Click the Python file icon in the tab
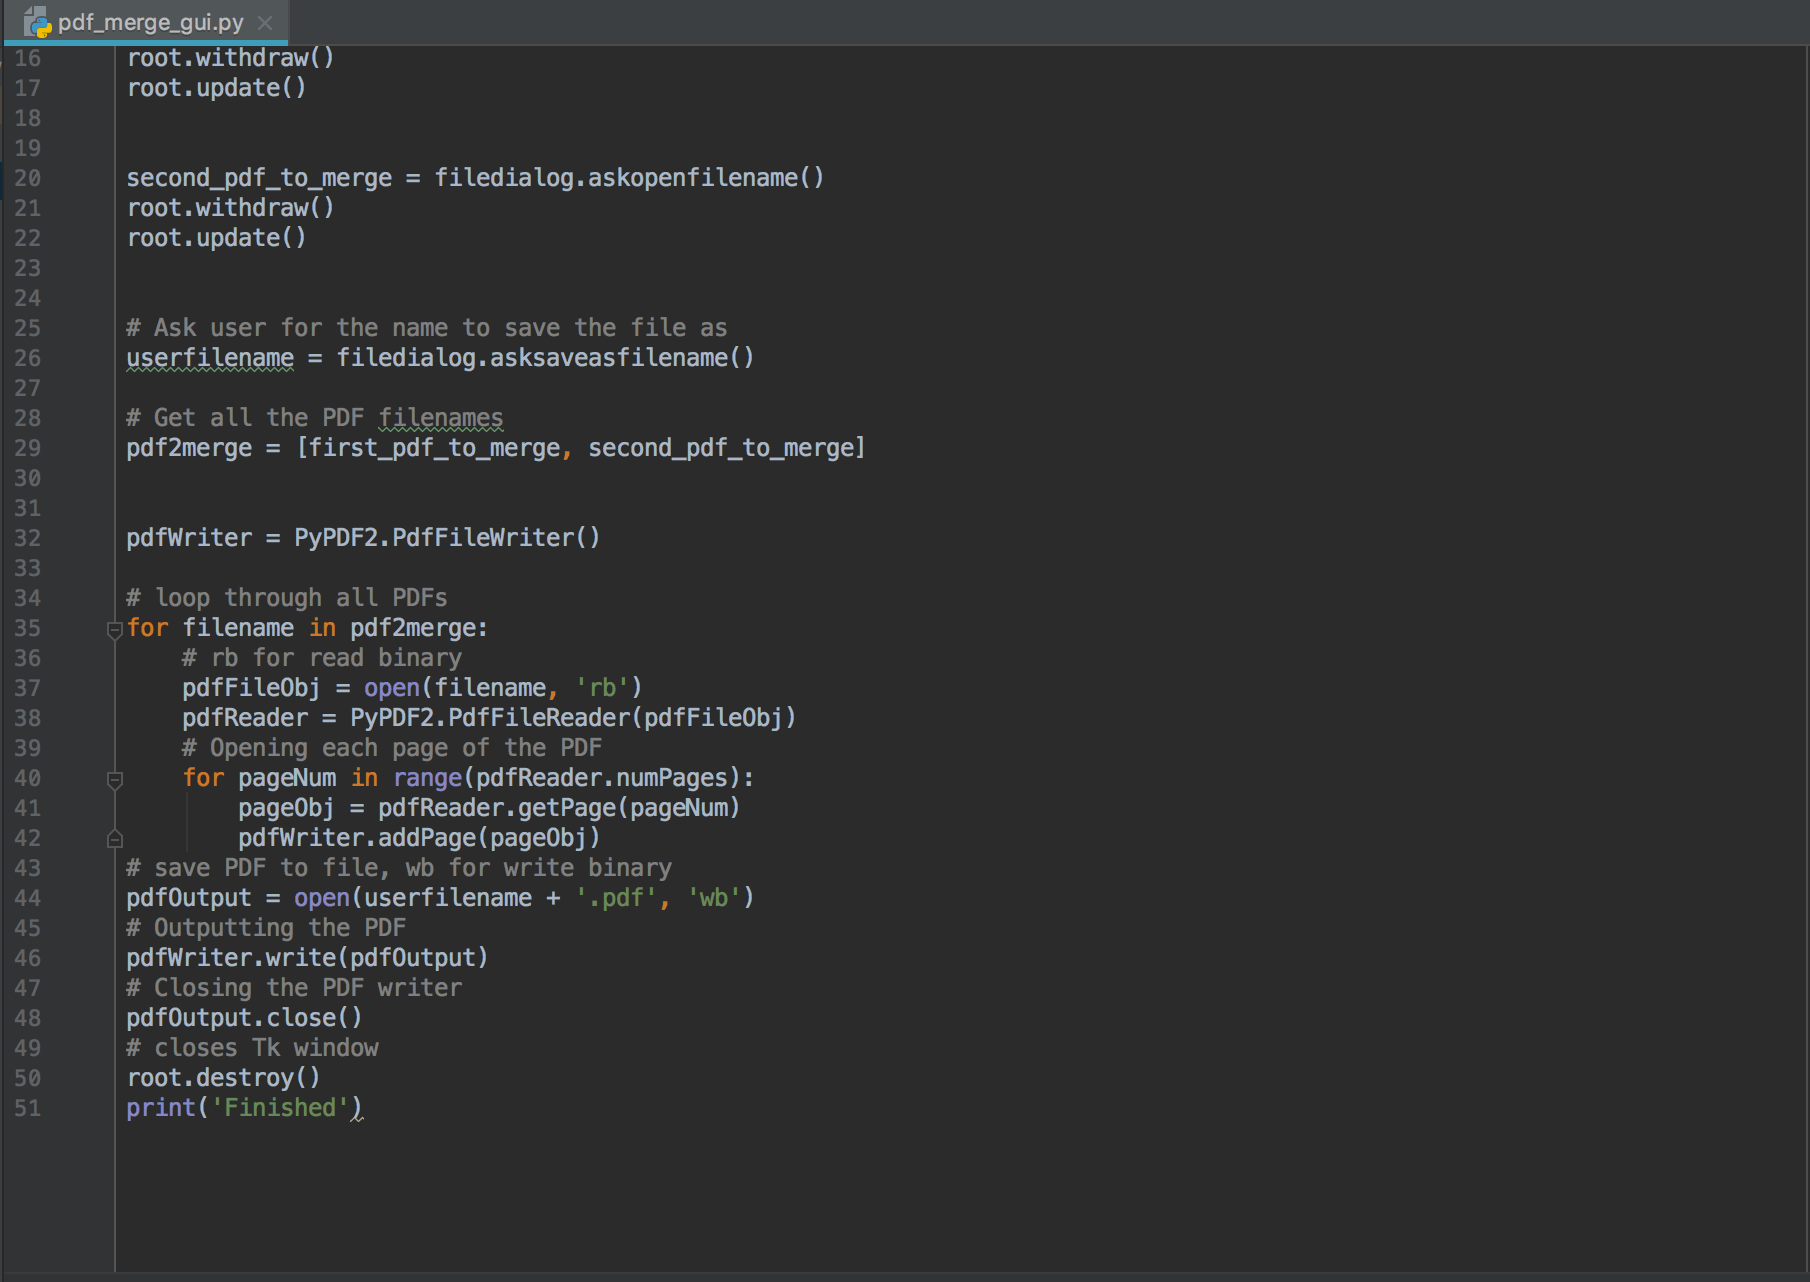Image resolution: width=1810 pixels, height=1282 pixels. coord(37,22)
